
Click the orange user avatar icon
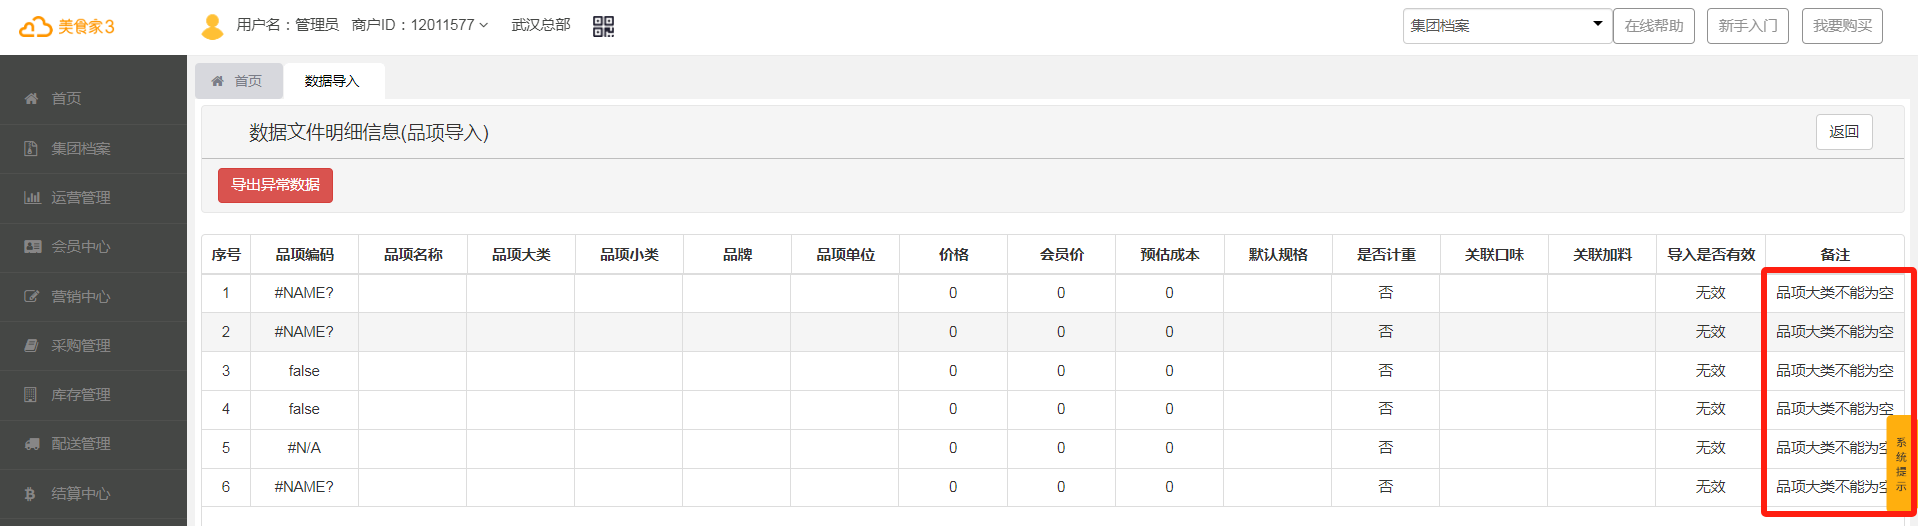(x=212, y=26)
